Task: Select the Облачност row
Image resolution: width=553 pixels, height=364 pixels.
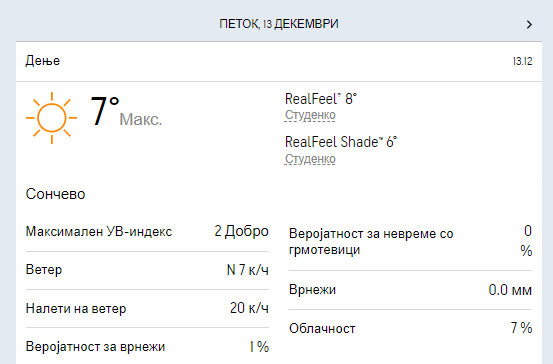Action: (411, 328)
